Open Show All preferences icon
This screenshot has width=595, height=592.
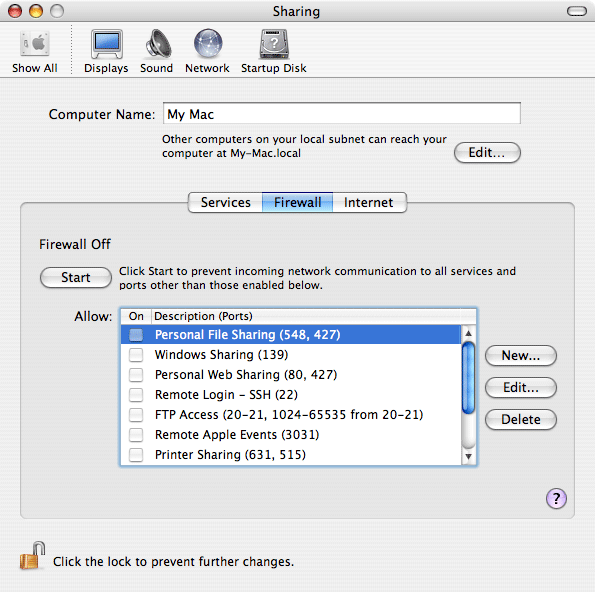point(35,52)
